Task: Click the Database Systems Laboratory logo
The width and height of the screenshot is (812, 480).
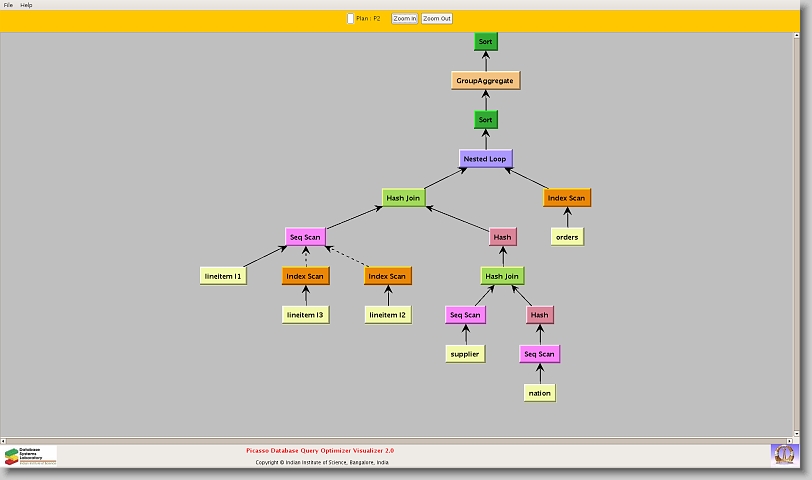Action: (30, 455)
